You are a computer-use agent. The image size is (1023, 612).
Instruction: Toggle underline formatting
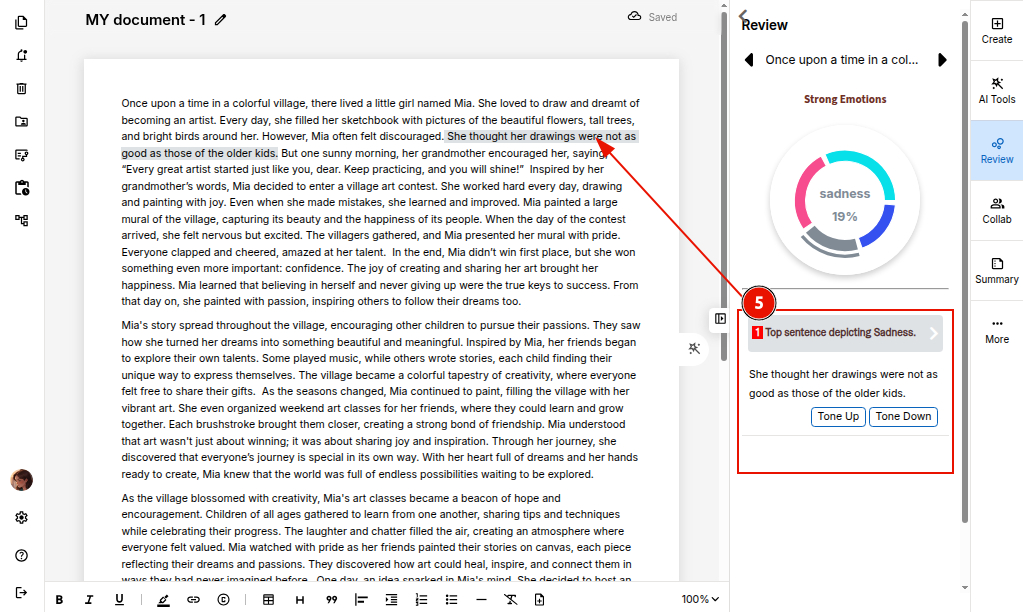point(119,600)
